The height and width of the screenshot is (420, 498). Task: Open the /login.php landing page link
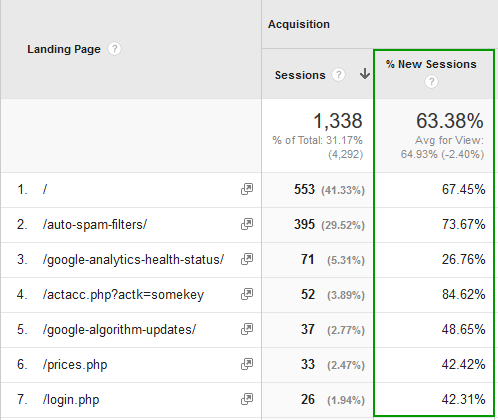(71, 399)
